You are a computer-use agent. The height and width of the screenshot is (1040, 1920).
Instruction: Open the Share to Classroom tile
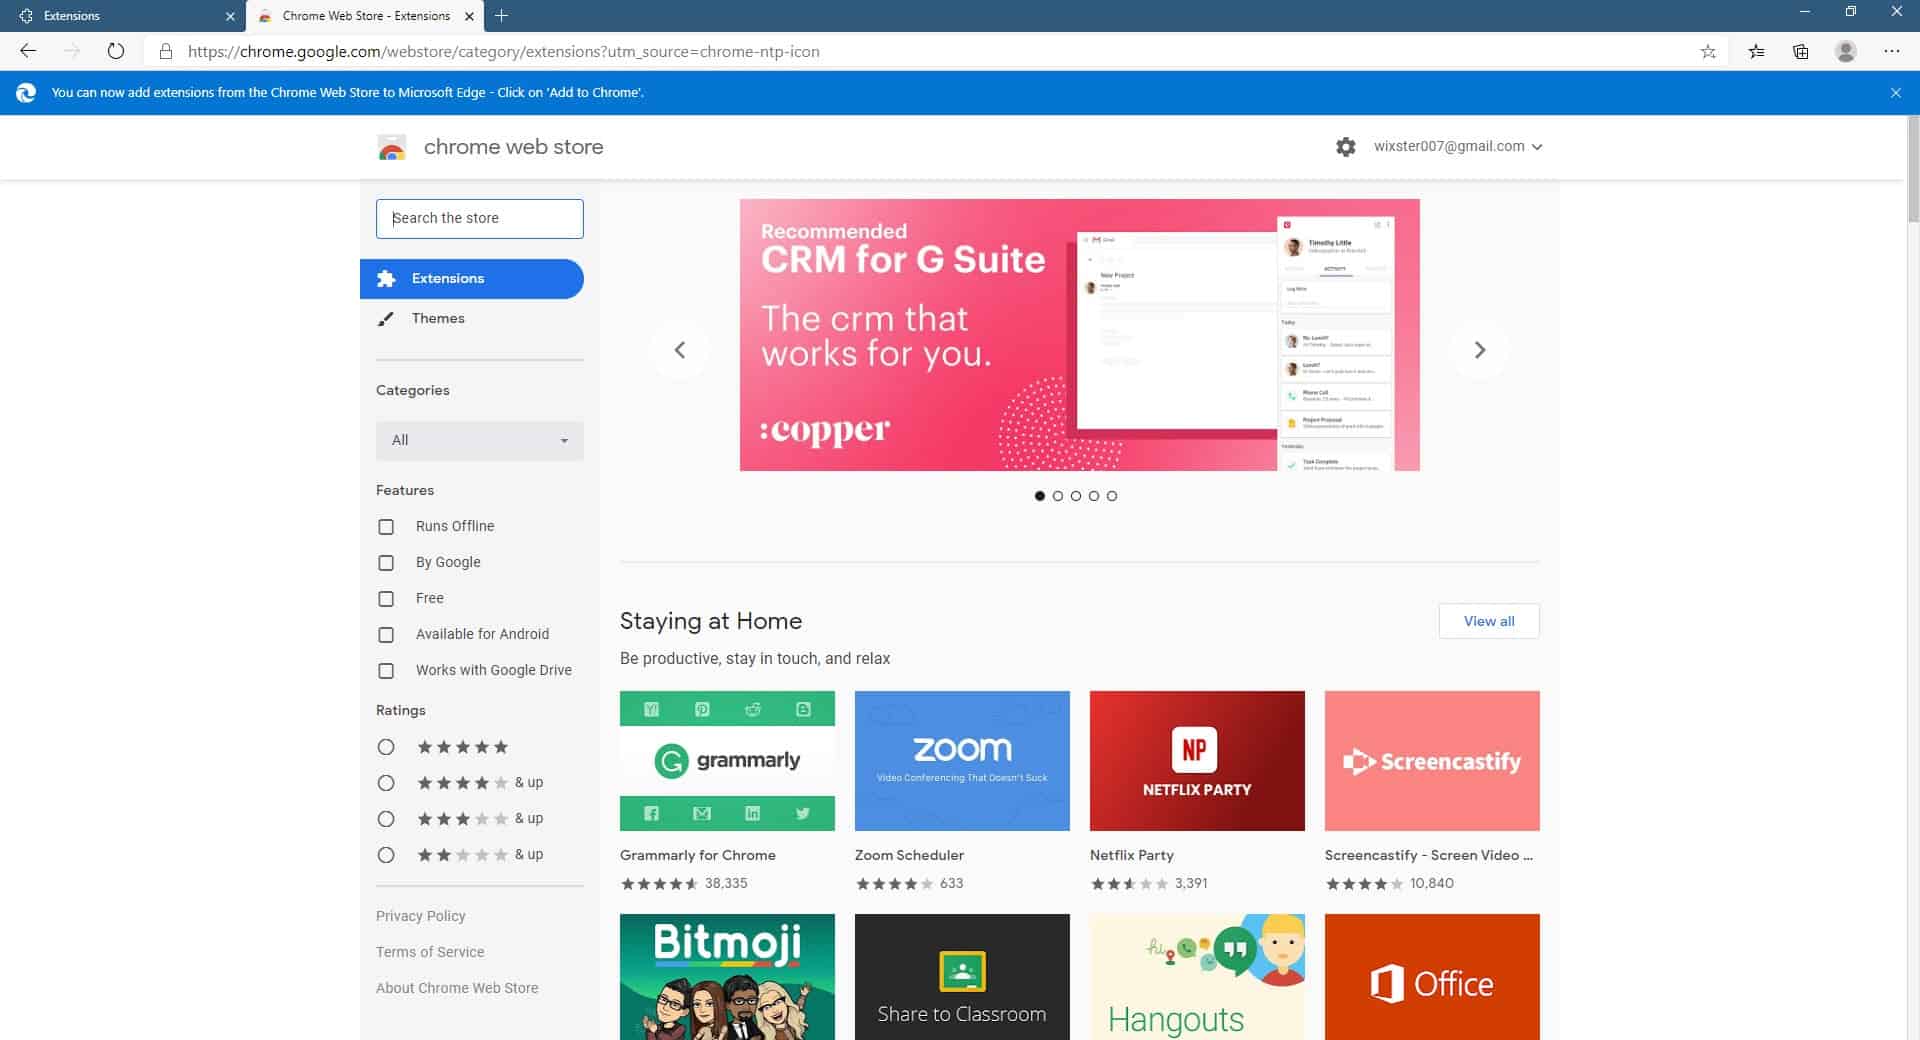(x=962, y=977)
